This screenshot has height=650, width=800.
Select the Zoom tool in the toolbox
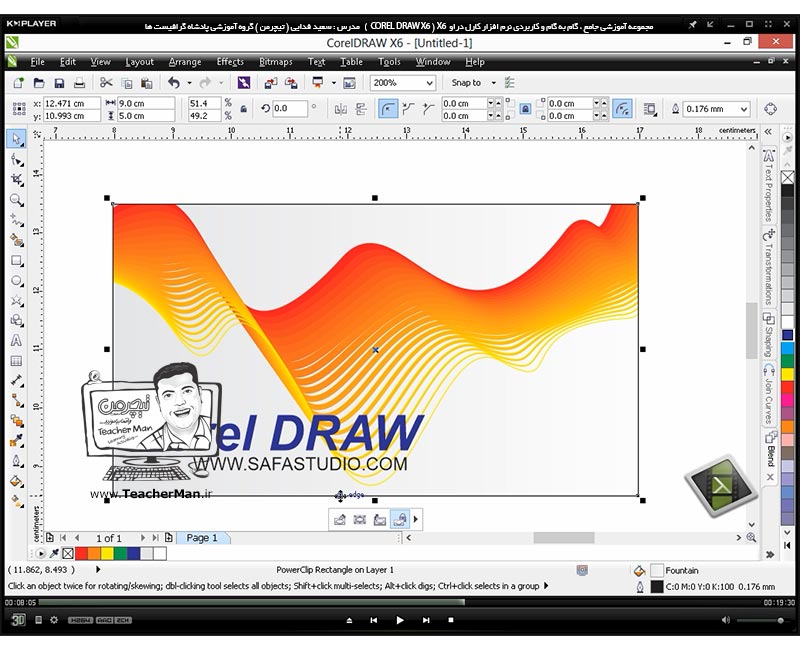coord(16,199)
